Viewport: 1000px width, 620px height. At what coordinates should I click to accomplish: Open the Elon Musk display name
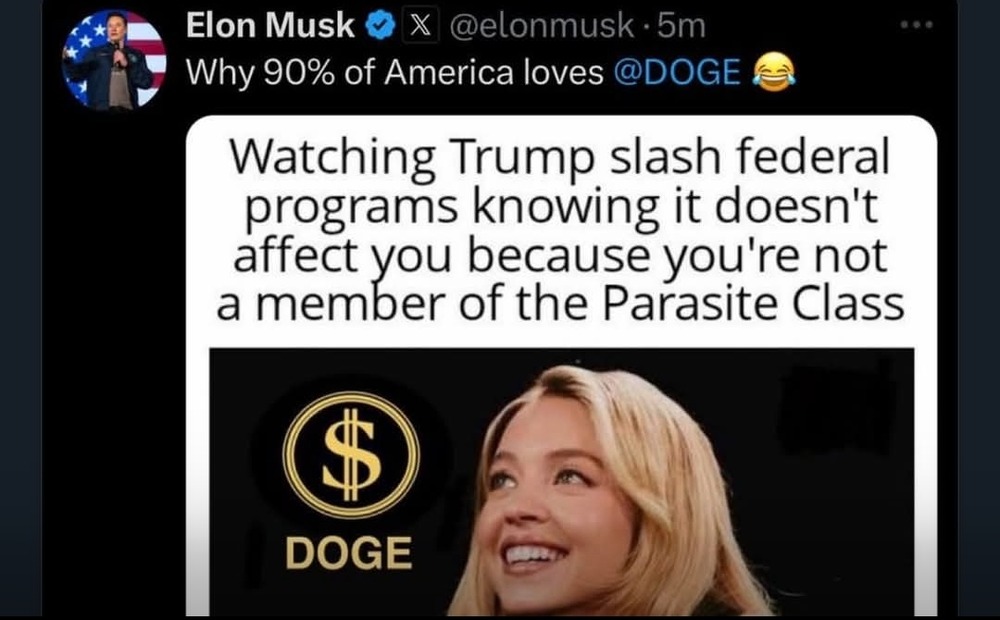(270, 26)
